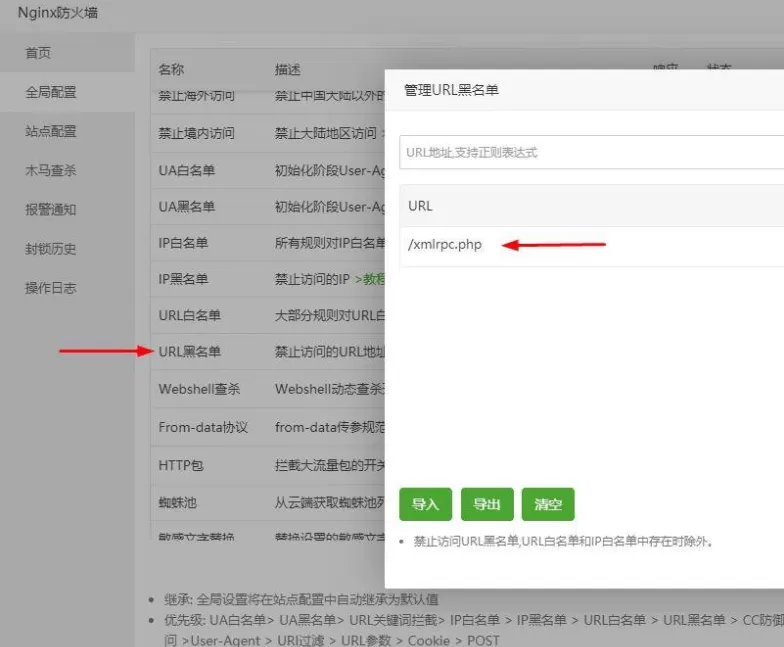Screen dimensions: 784x647
Task: Select the /xmlrpc.php blacklist entry
Action: (445, 245)
